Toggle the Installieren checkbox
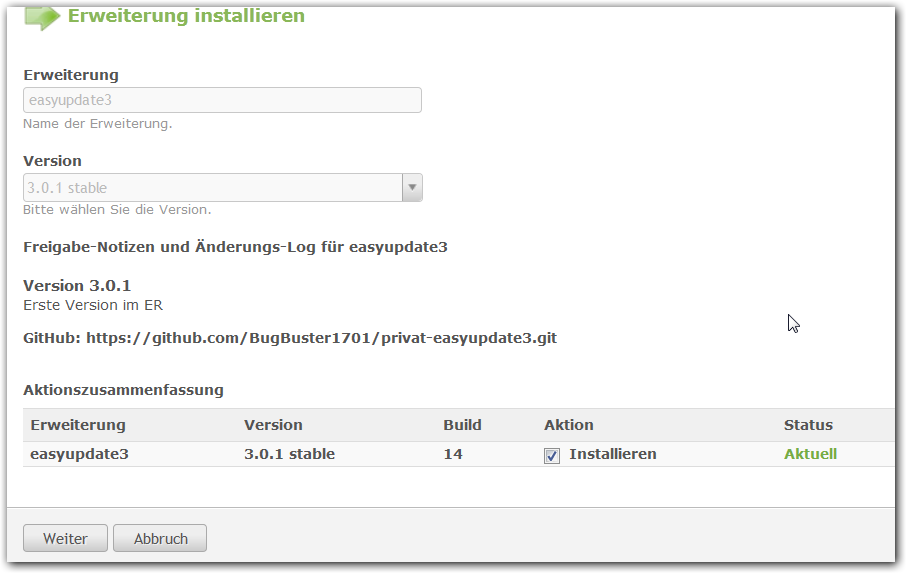 click(x=552, y=455)
